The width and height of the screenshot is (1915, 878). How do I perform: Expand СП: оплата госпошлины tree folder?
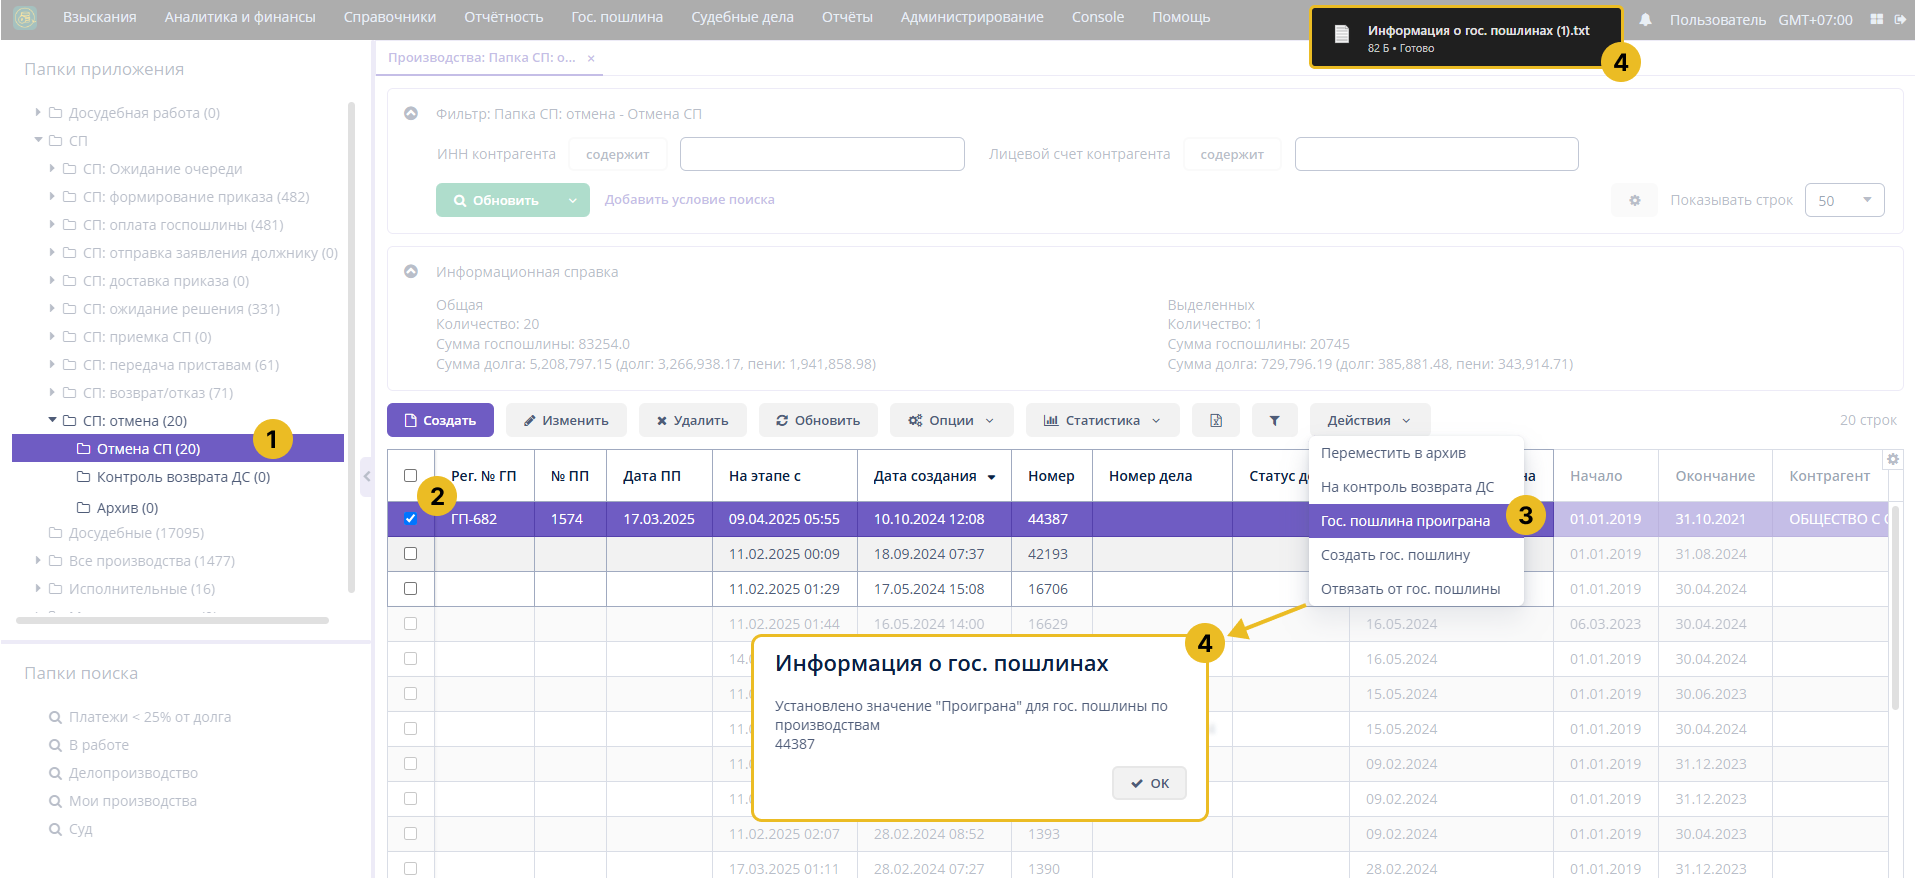pos(53,225)
